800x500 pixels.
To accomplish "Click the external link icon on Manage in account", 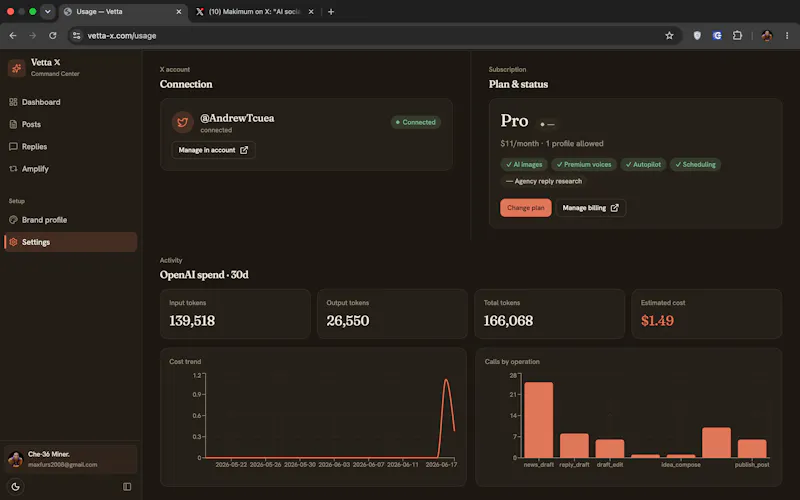I will [x=244, y=150].
